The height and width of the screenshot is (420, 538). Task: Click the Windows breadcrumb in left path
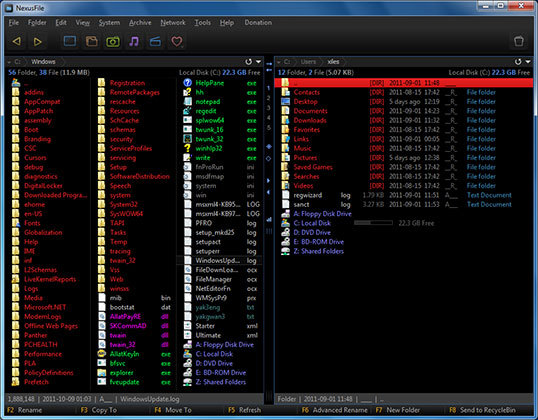tap(43, 62)
